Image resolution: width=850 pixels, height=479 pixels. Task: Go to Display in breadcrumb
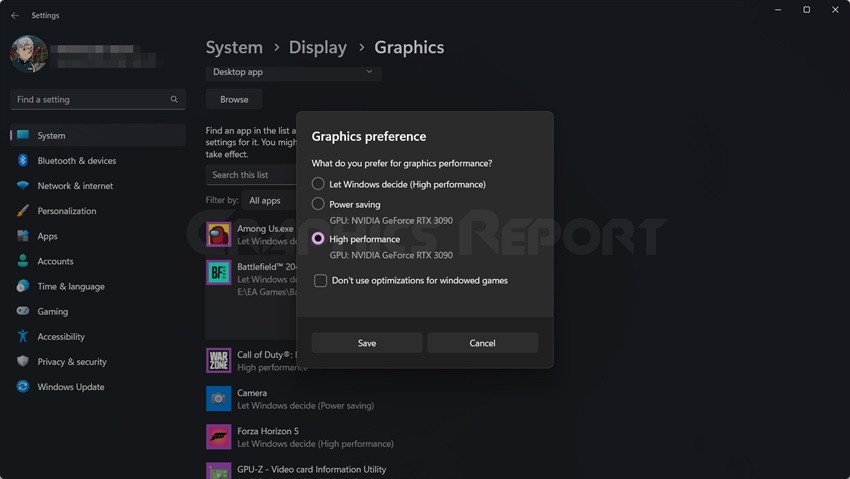click(318, 47)
